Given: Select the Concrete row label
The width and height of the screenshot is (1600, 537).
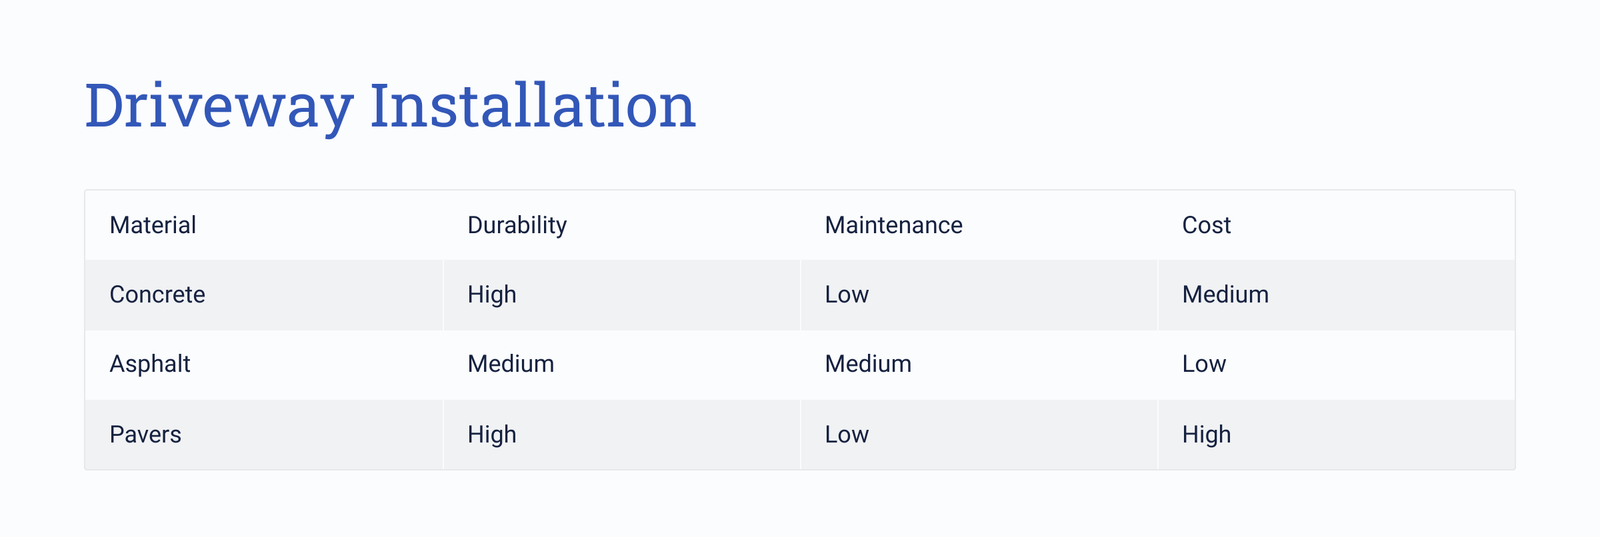Looking at the screenshot, I should pyautogui.click(x=264, y=295).
